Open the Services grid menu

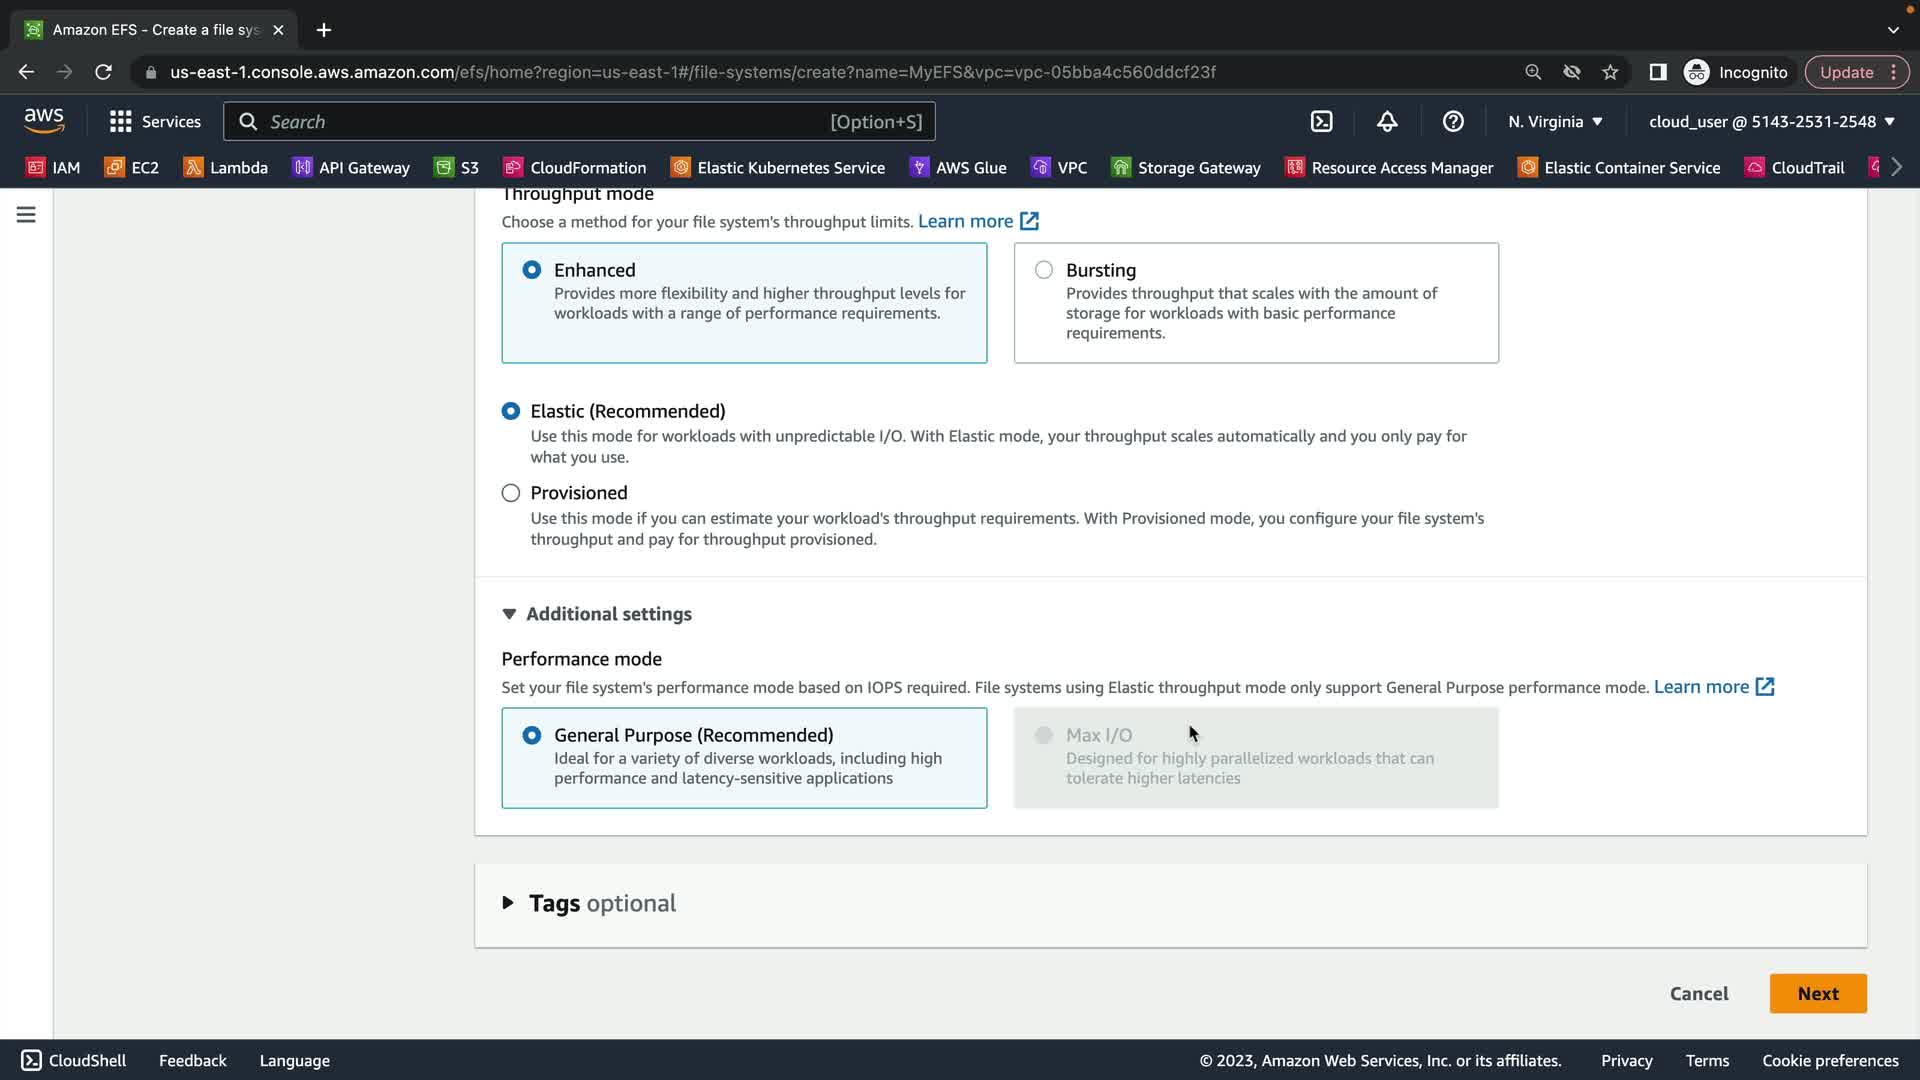click(155, 121)
